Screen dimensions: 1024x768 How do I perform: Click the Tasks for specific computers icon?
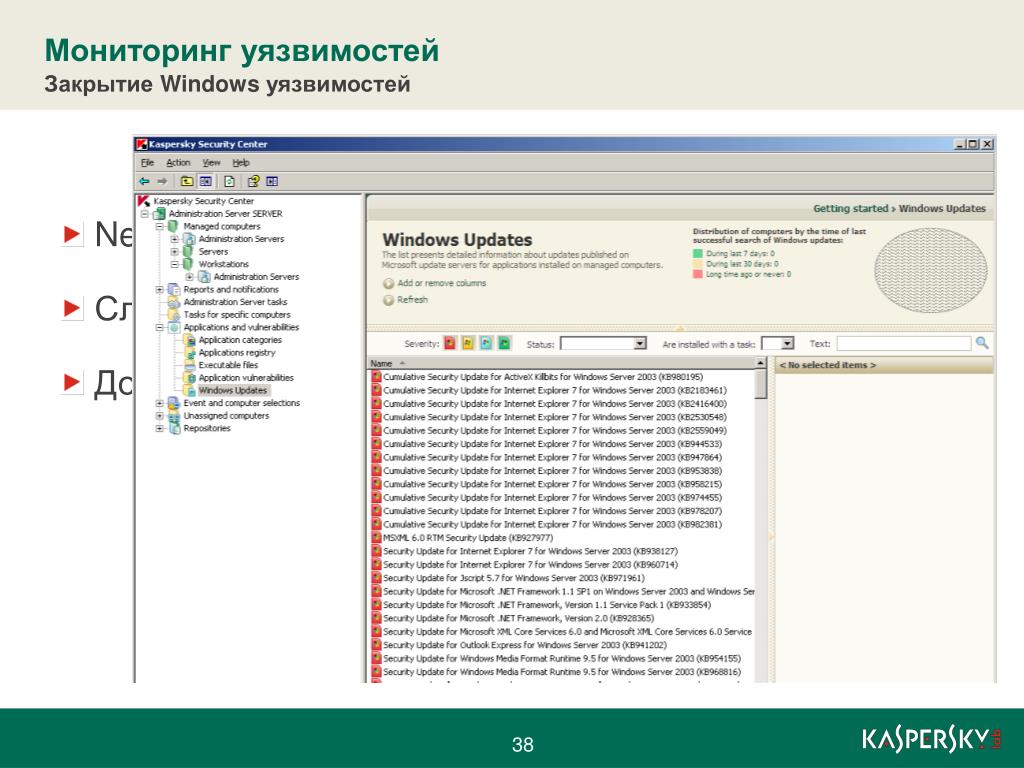(x=174, y=315)
